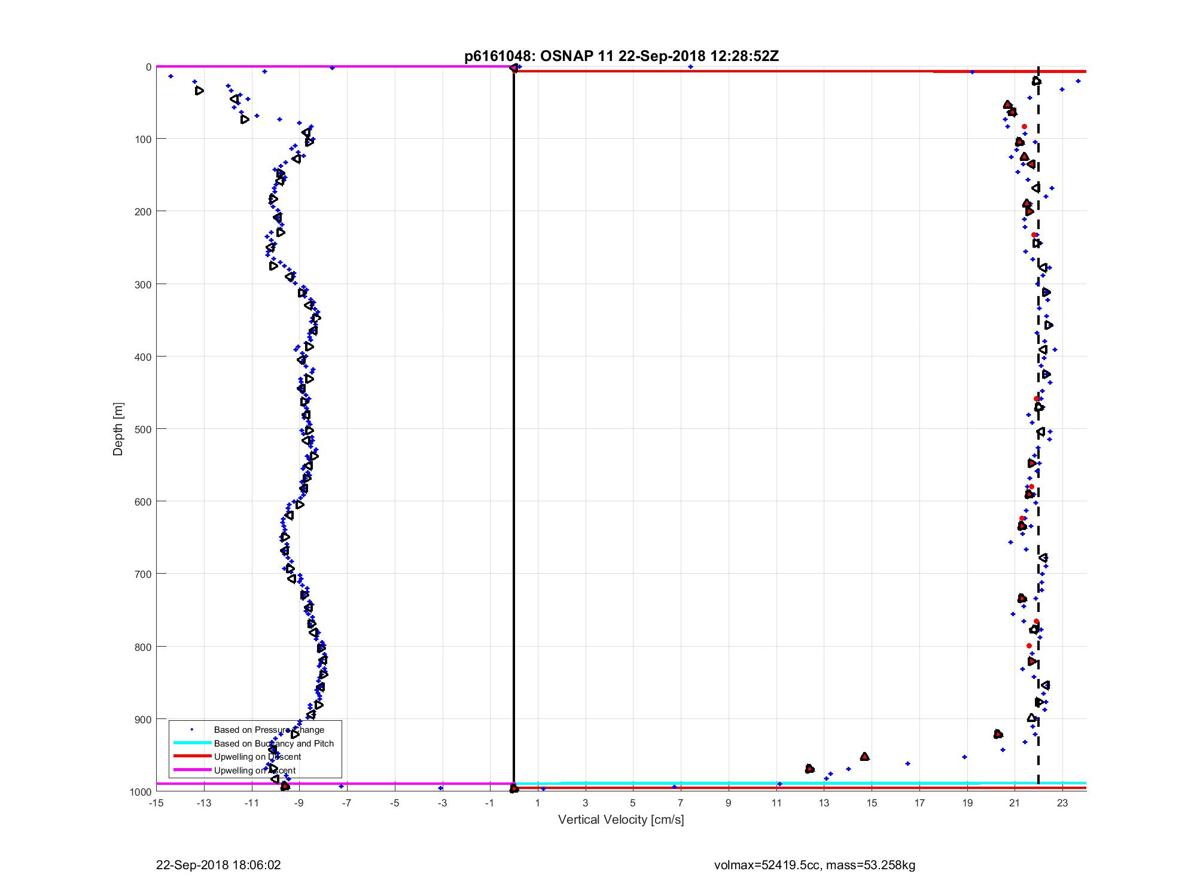Select the Depth [m] y-axis label

pos(118,428)
